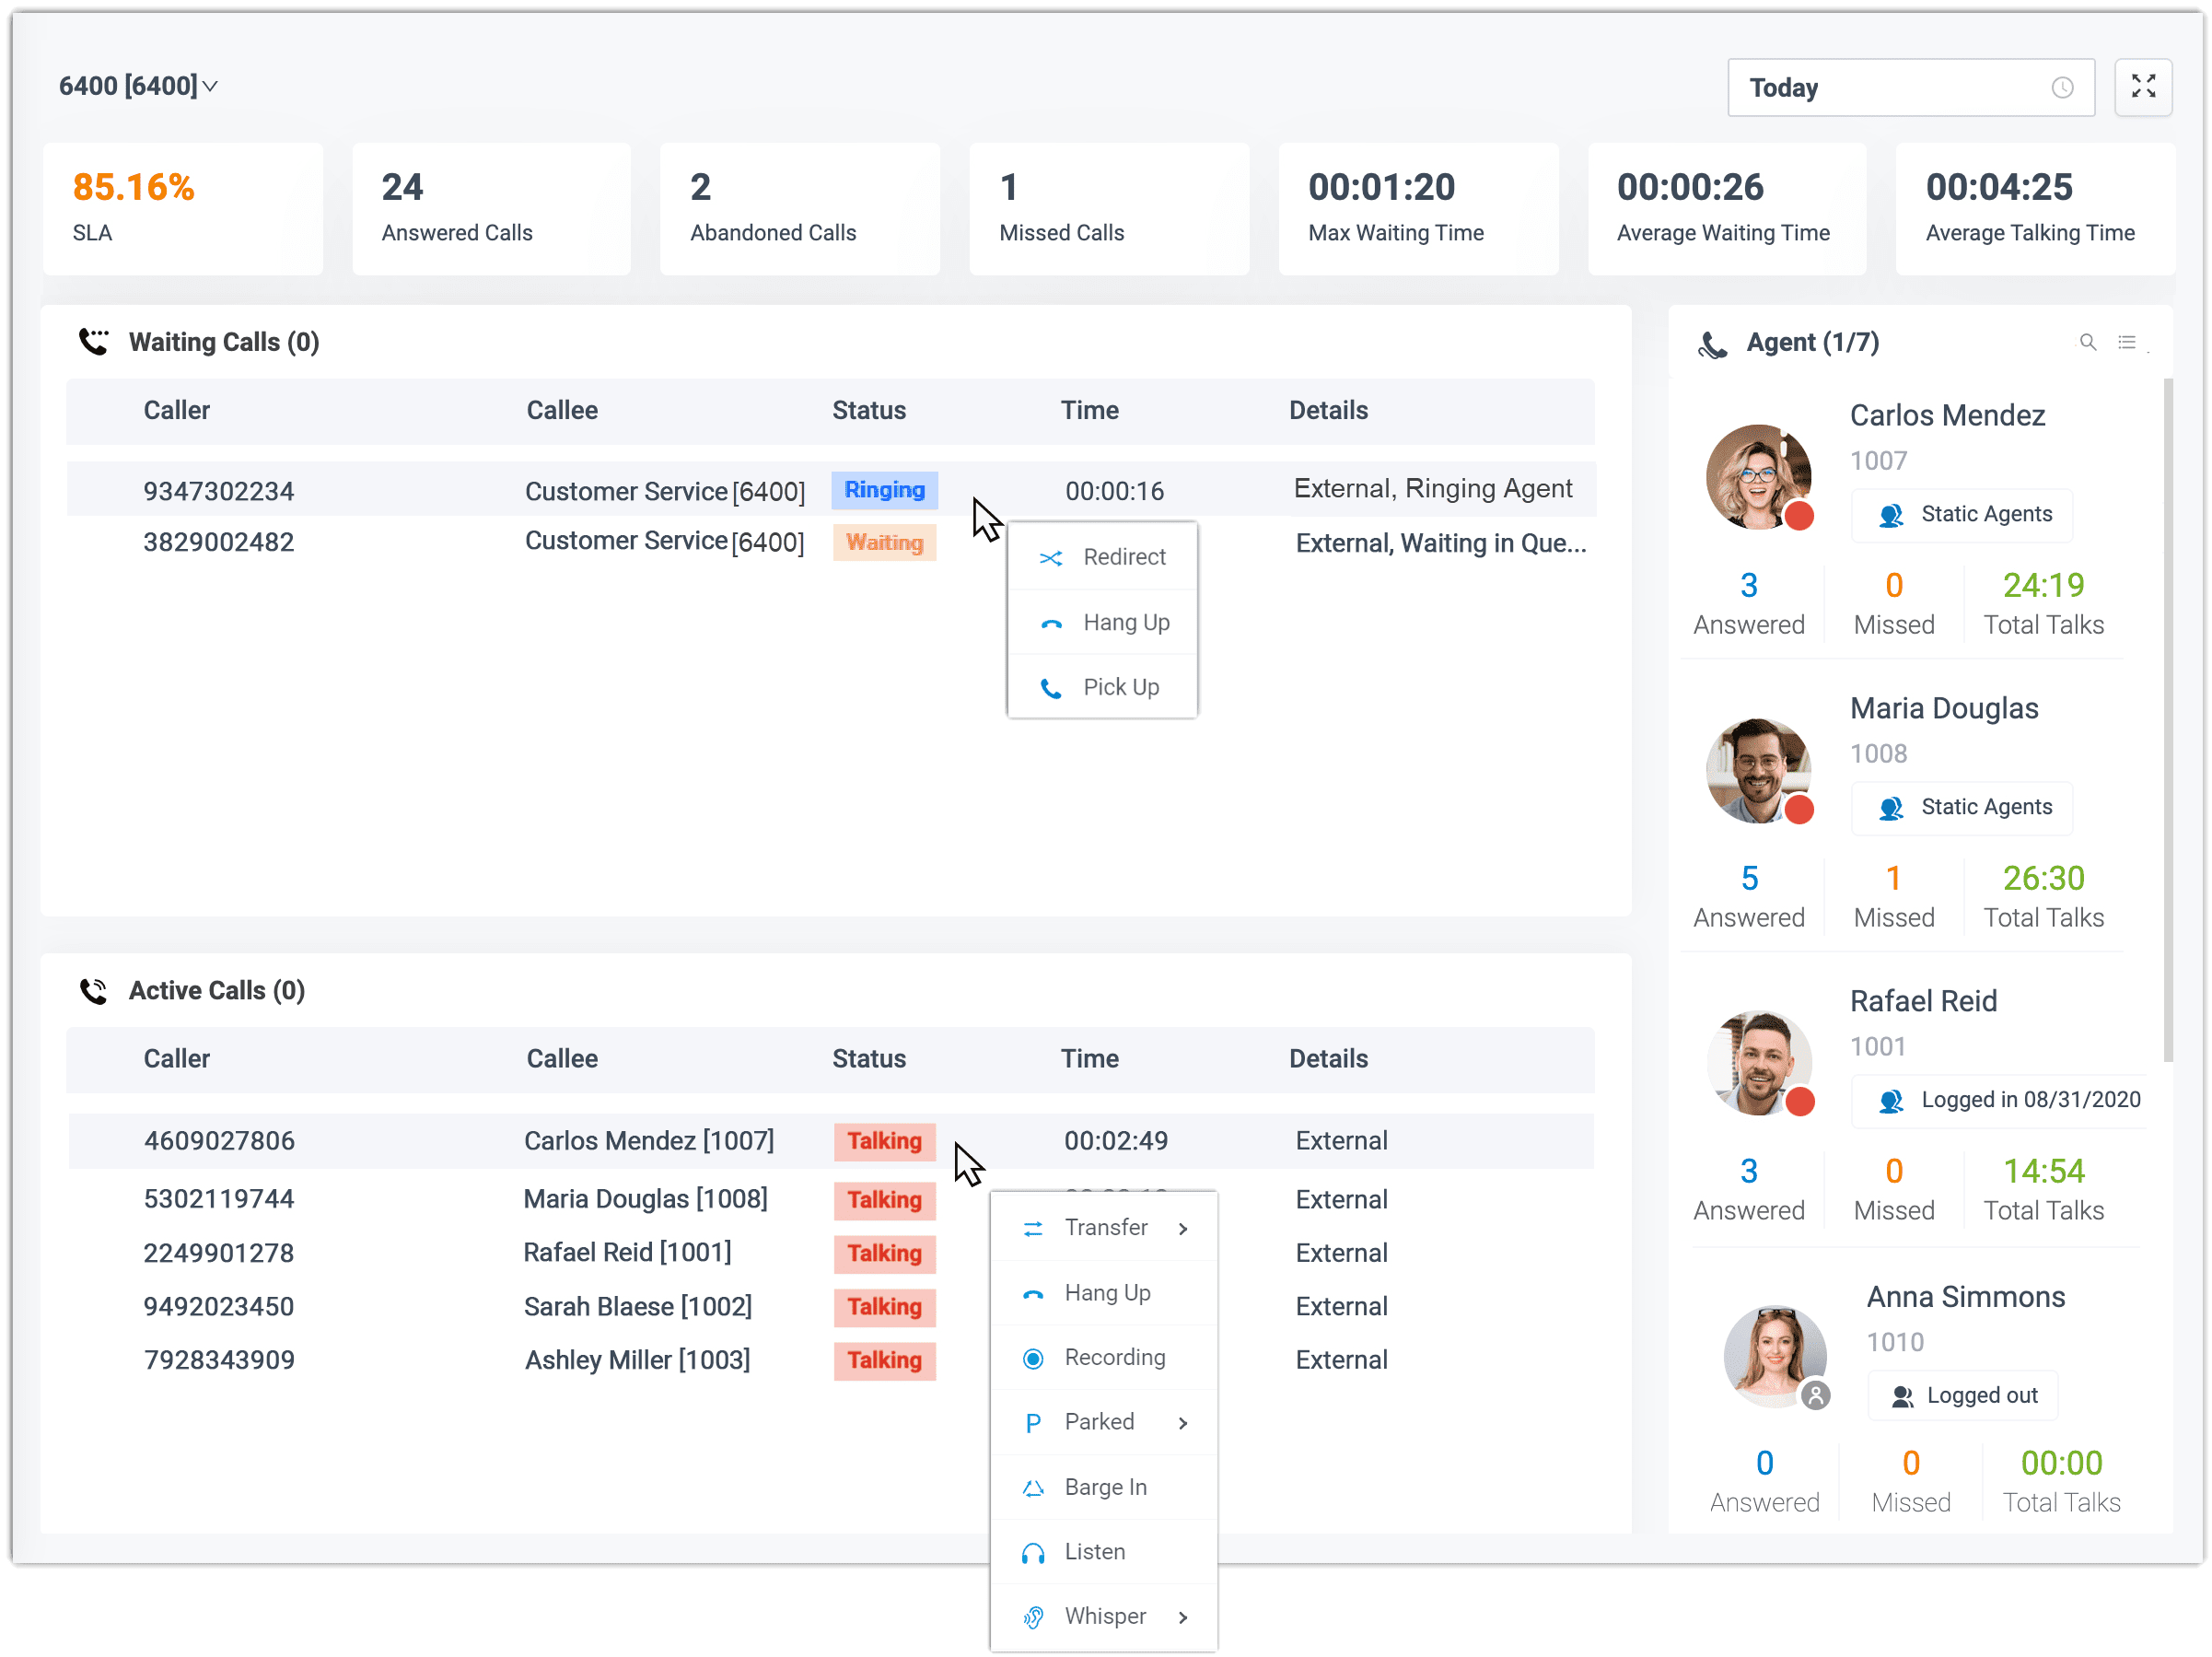
Task: Click the agent list view icon
Action: coord(2126,342)
